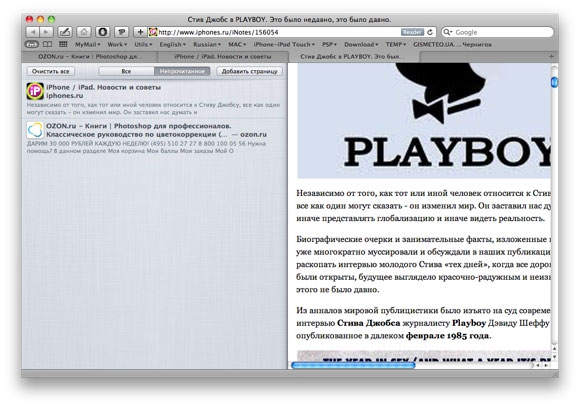Reload the page with the refresh icon
This screenshot has width=580, height=403.
tap(430, 32)
